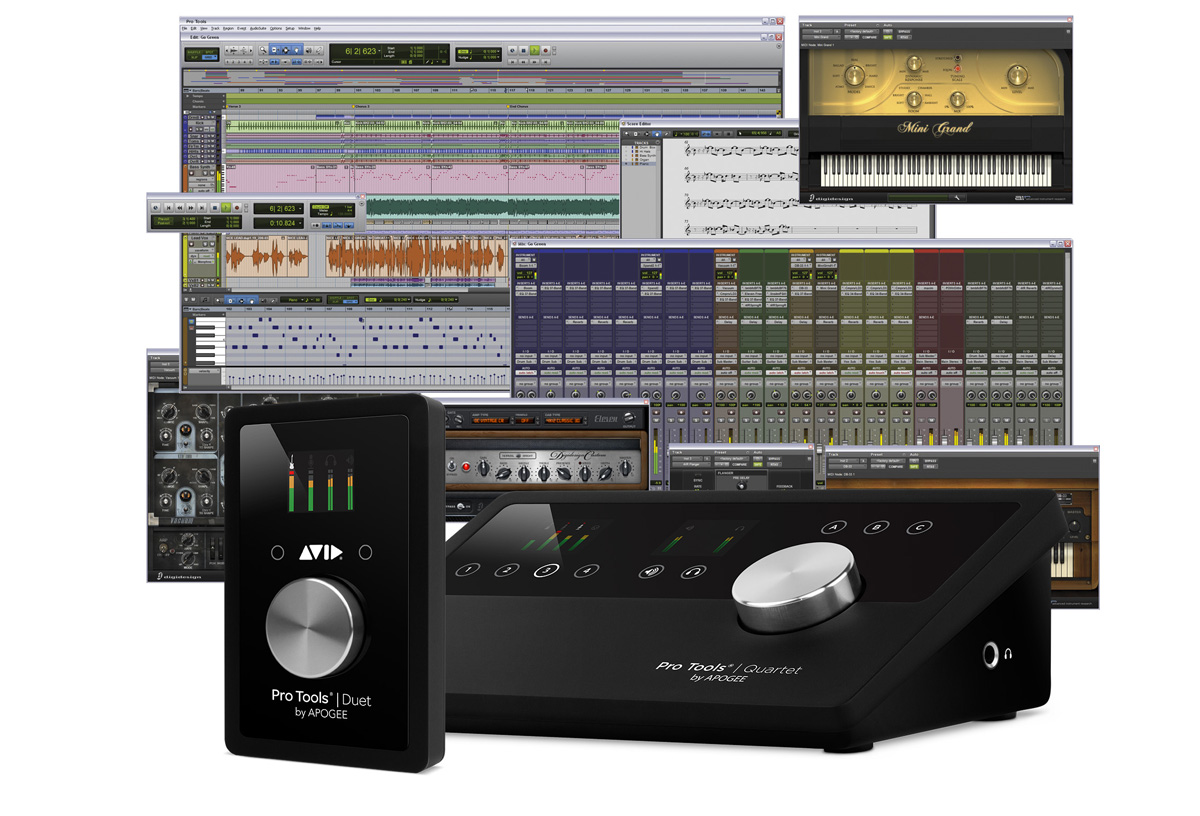This screenshot has height=816, width=1200.
Task: Click Mini Grand Model selector knob
Action: pos(855,75)
